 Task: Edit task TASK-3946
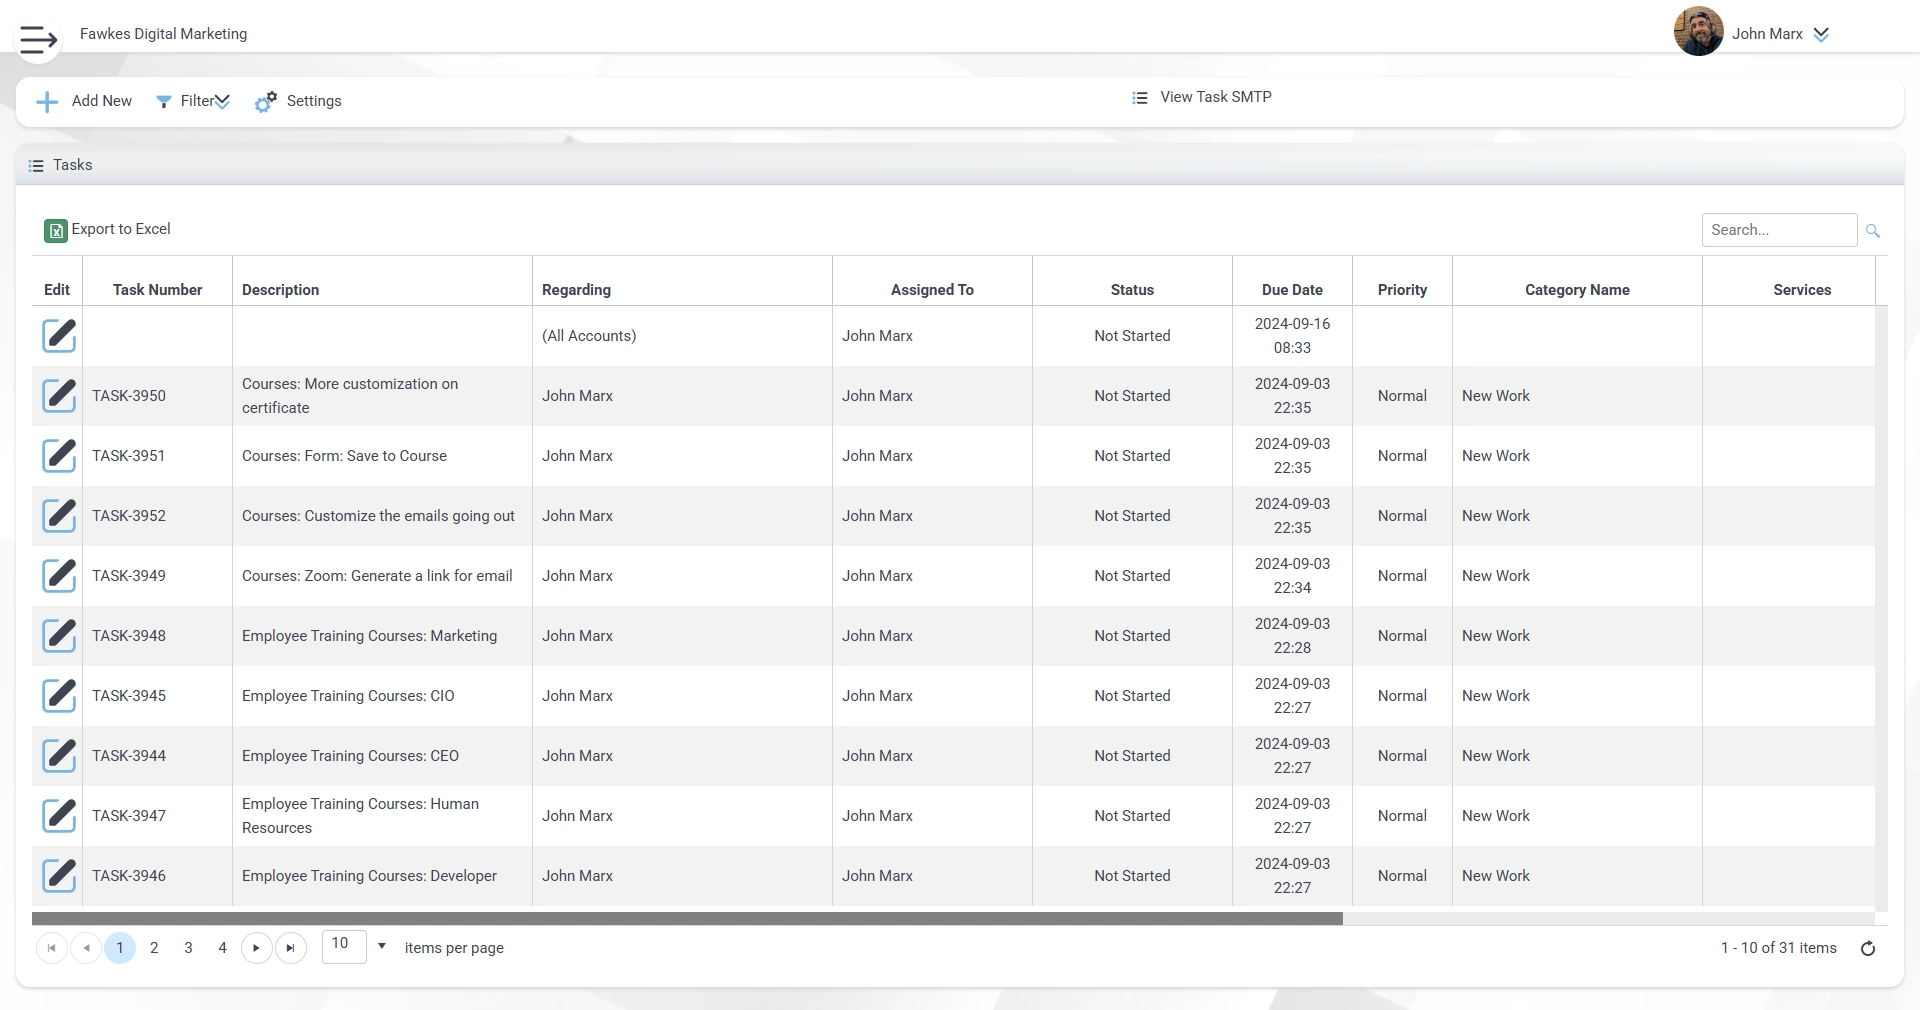(x=59, y=876)
